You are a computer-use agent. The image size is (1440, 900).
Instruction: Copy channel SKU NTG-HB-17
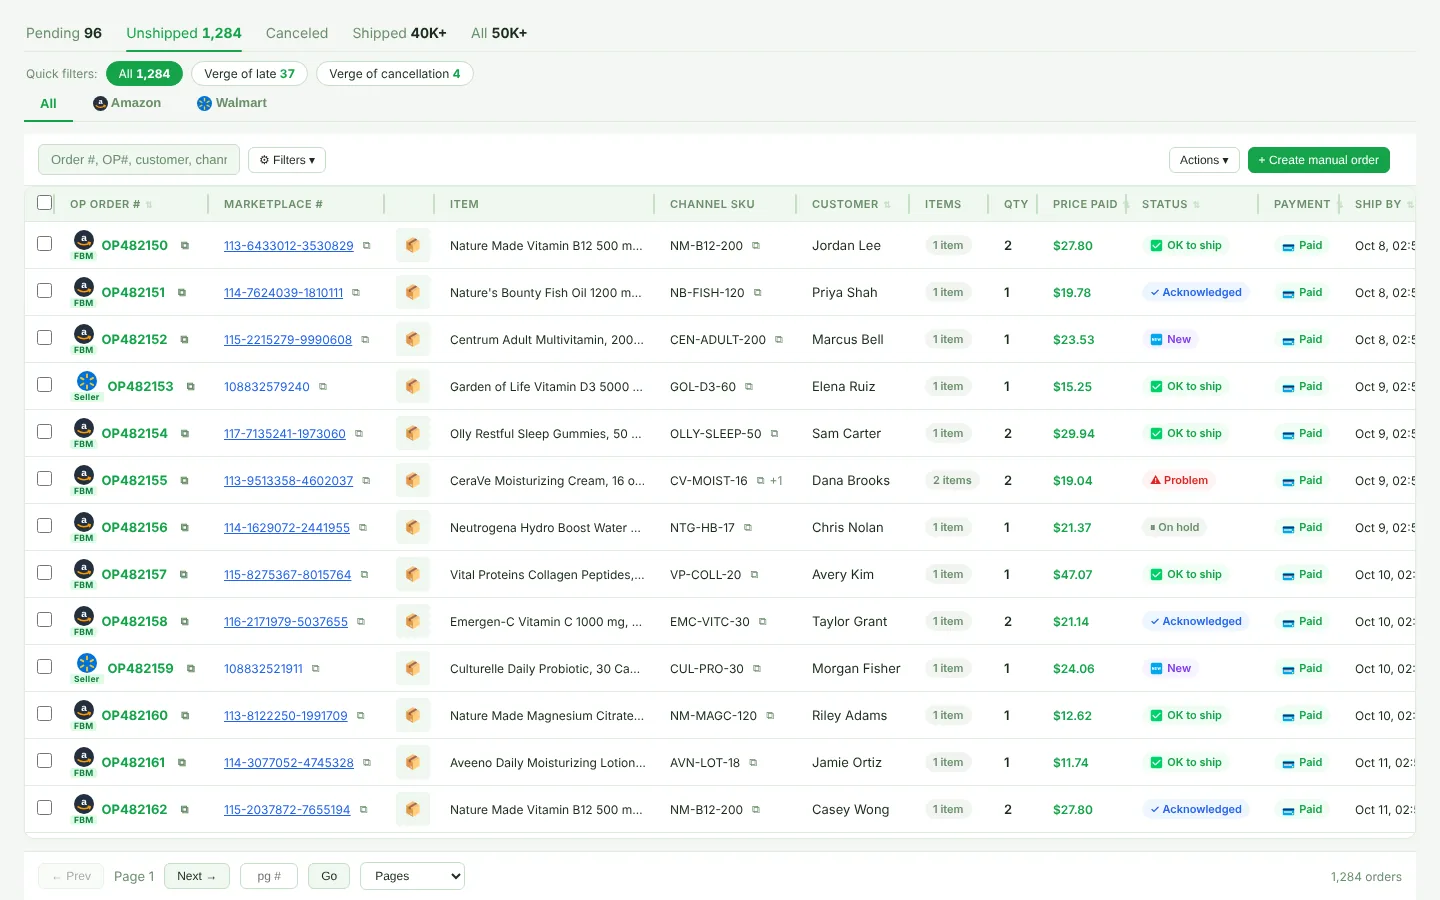(748, 528)
